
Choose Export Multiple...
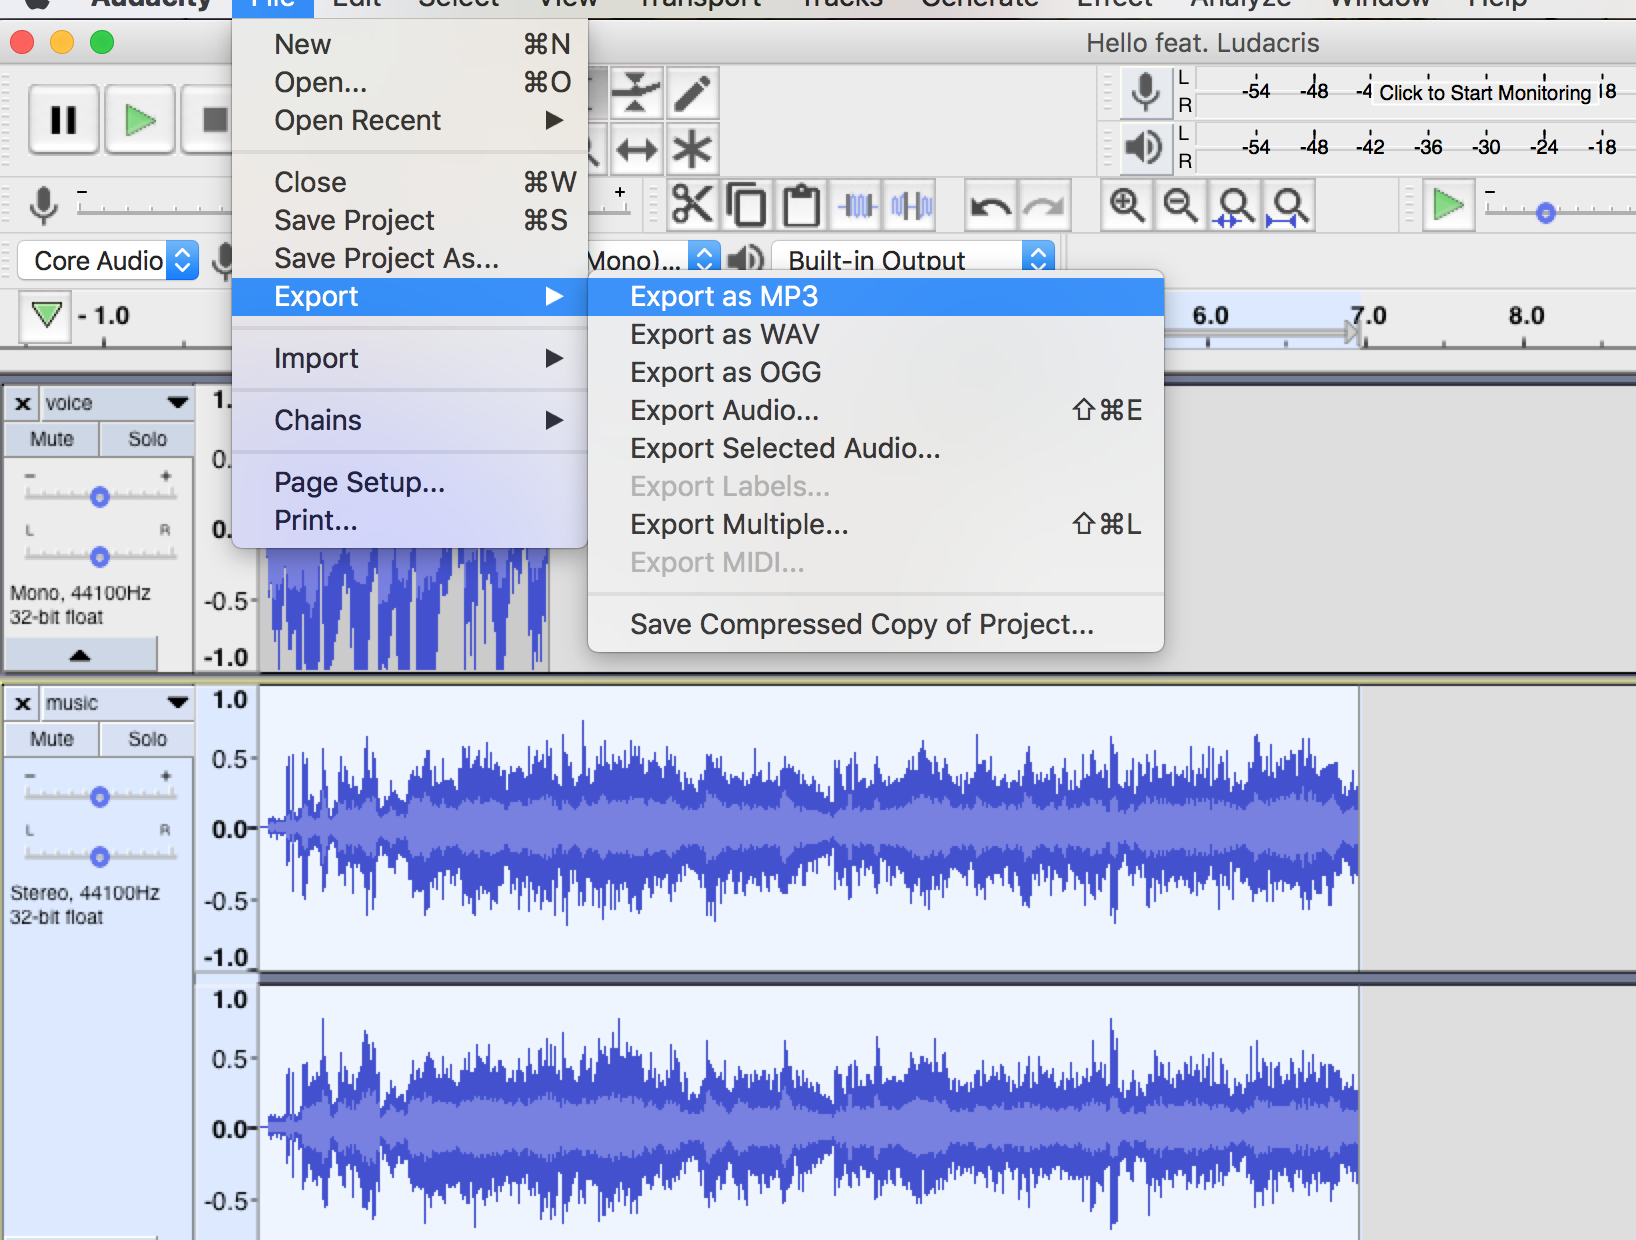click(x=876, y=524)
